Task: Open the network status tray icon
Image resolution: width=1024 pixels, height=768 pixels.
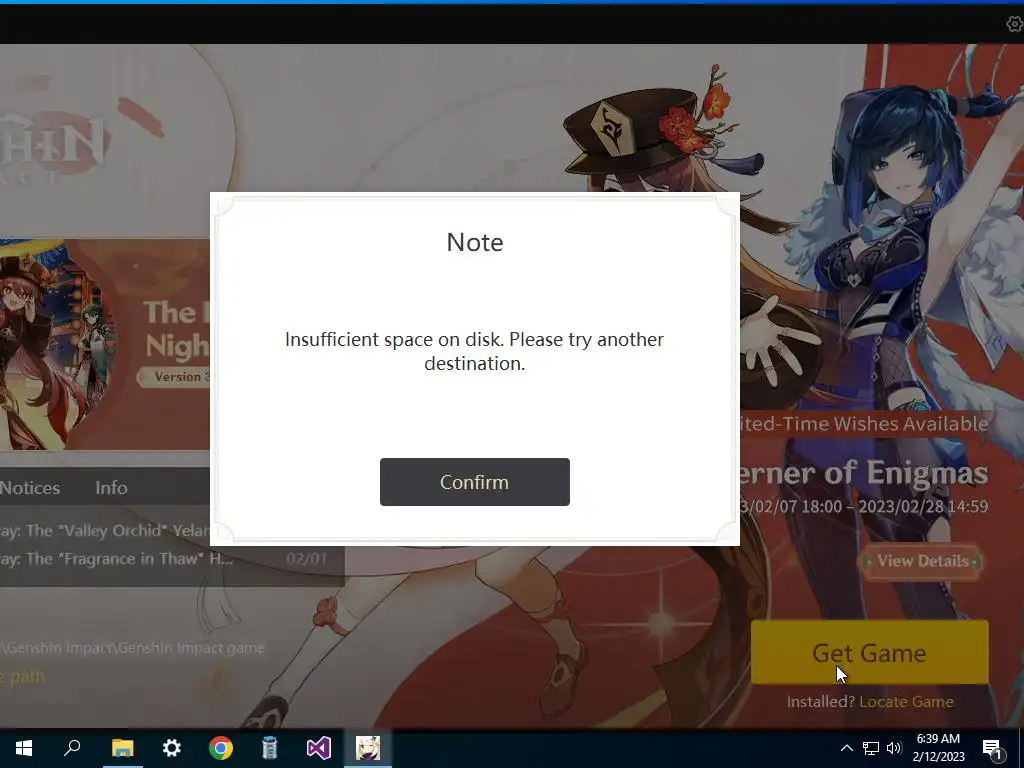Action: 871,748
